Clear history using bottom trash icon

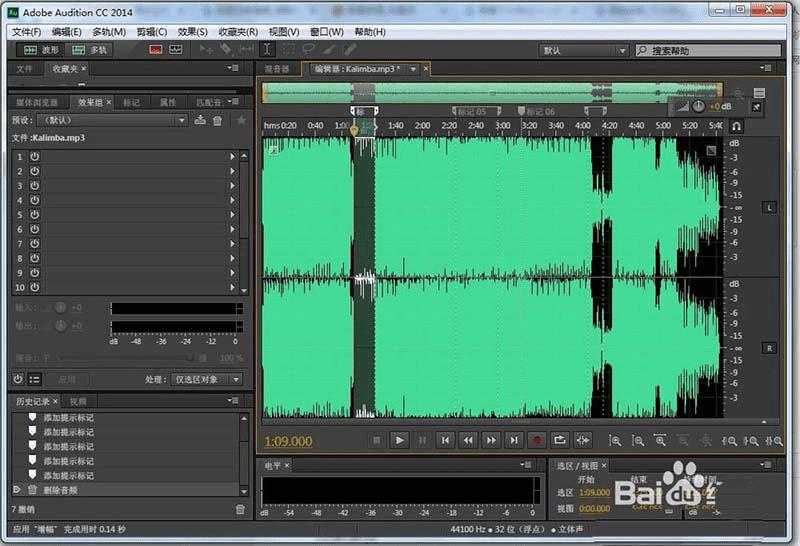(240, 509)
